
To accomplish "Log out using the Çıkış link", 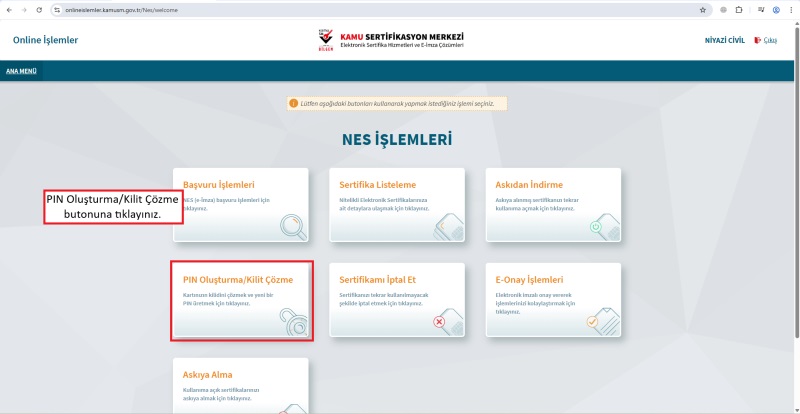I will [x=769, y=40].
